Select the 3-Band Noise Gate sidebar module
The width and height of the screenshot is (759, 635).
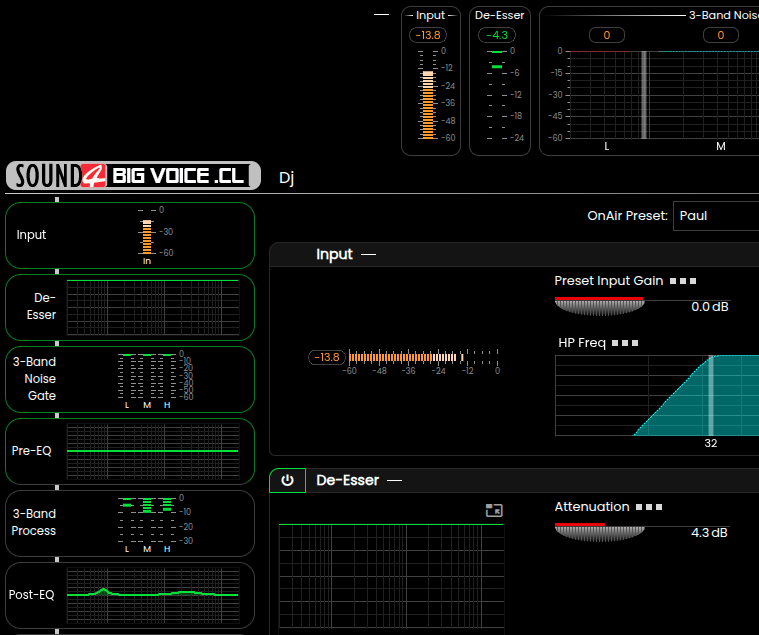(130, 379)
